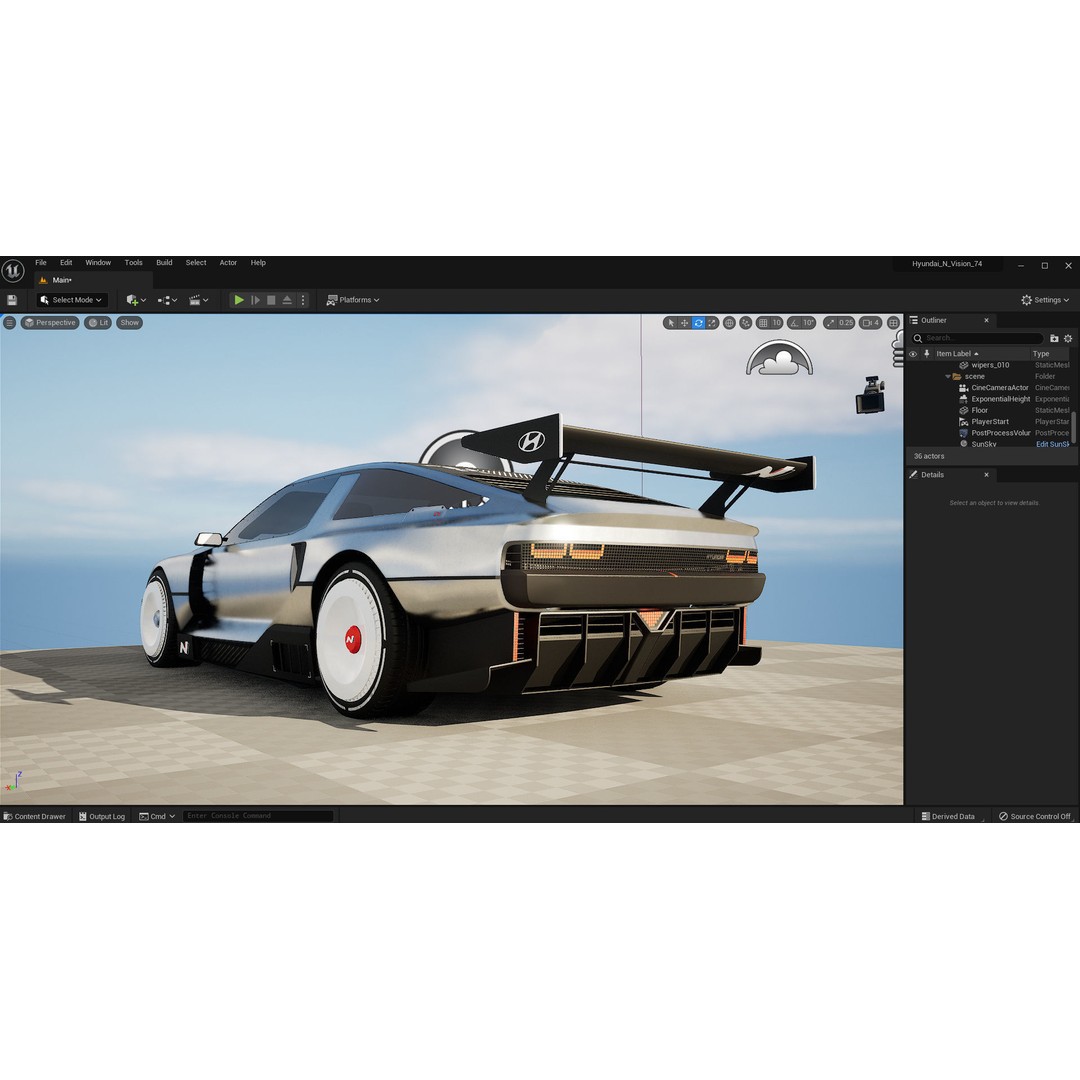Open Outliner settings gear
Screen dimensions: 1080x1080
pos(1068,338)
